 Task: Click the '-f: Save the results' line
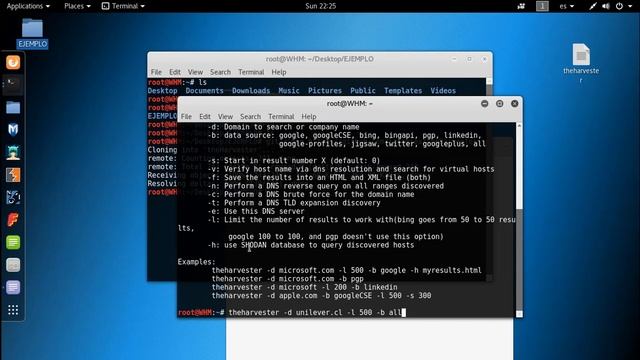coord(319,178)
